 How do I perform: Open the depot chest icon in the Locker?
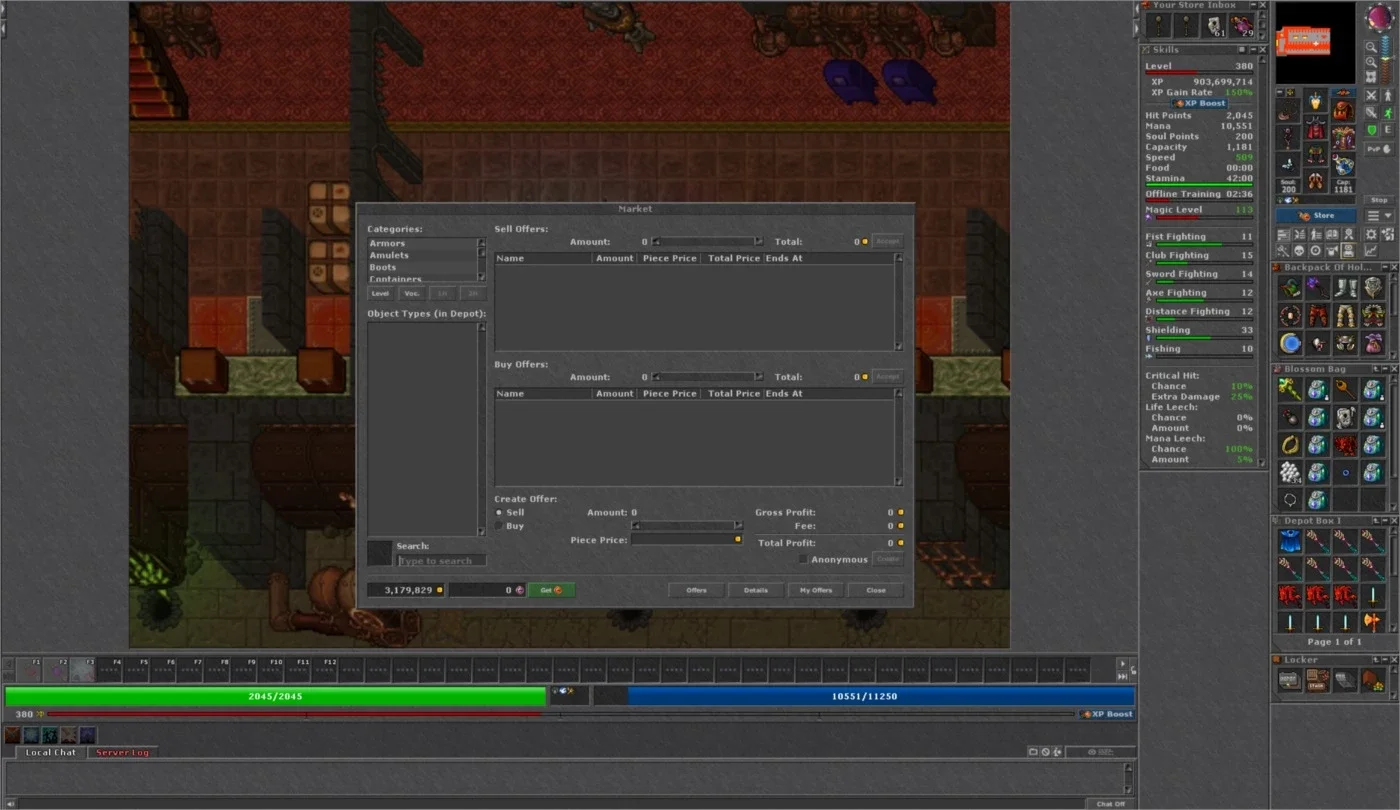point(1290,681)
